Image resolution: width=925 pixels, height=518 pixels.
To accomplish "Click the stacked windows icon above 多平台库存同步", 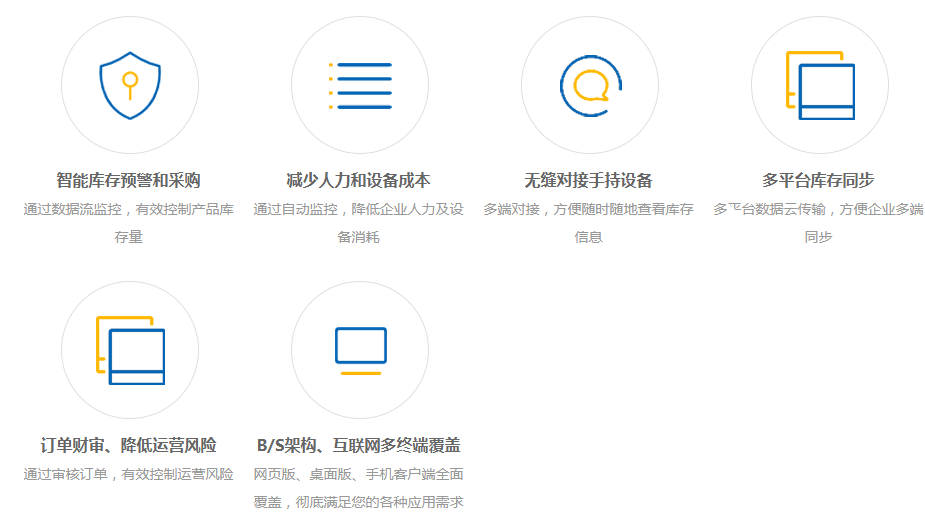I will tap(820, 85).
